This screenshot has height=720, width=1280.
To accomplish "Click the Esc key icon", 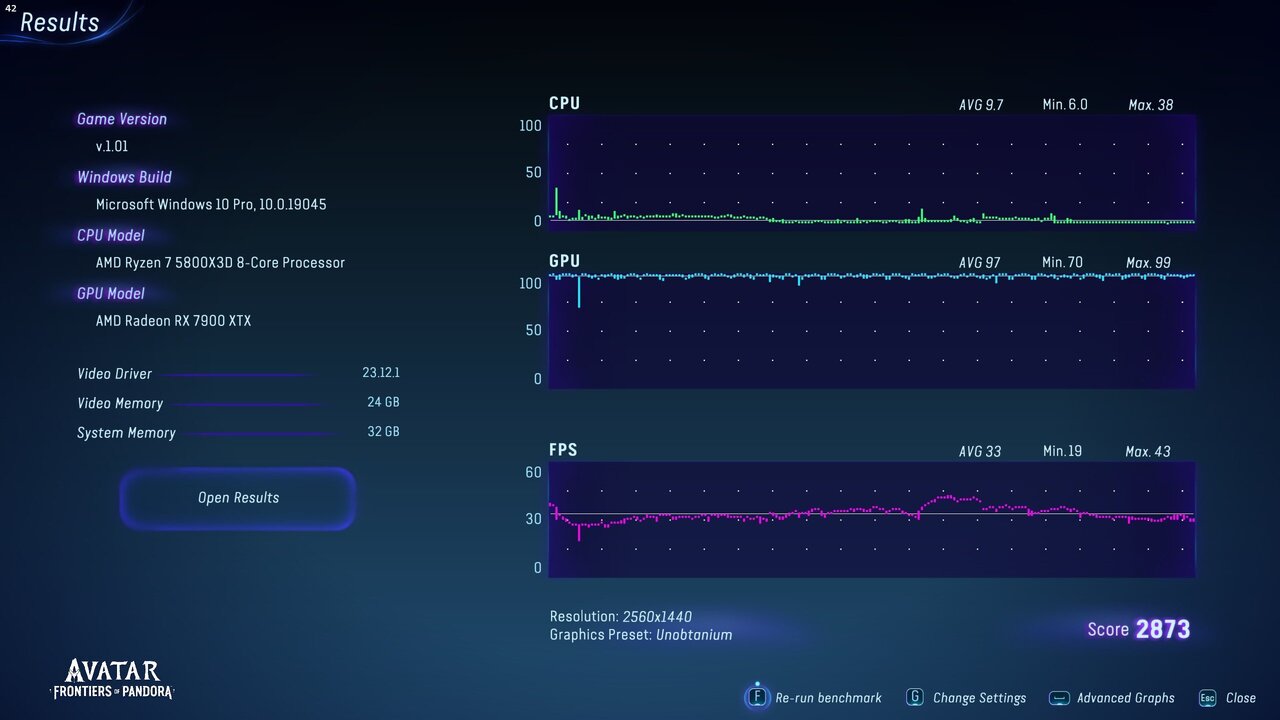I will pos(1207,698).
